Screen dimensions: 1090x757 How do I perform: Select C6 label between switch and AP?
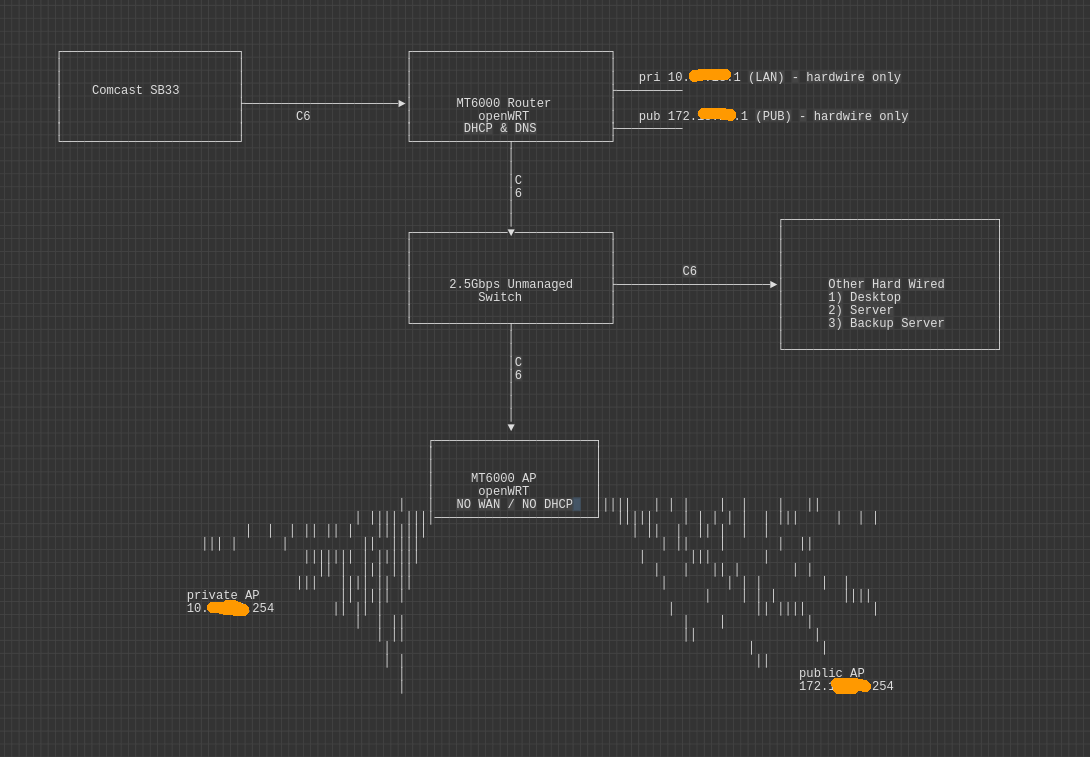point(518,369)
